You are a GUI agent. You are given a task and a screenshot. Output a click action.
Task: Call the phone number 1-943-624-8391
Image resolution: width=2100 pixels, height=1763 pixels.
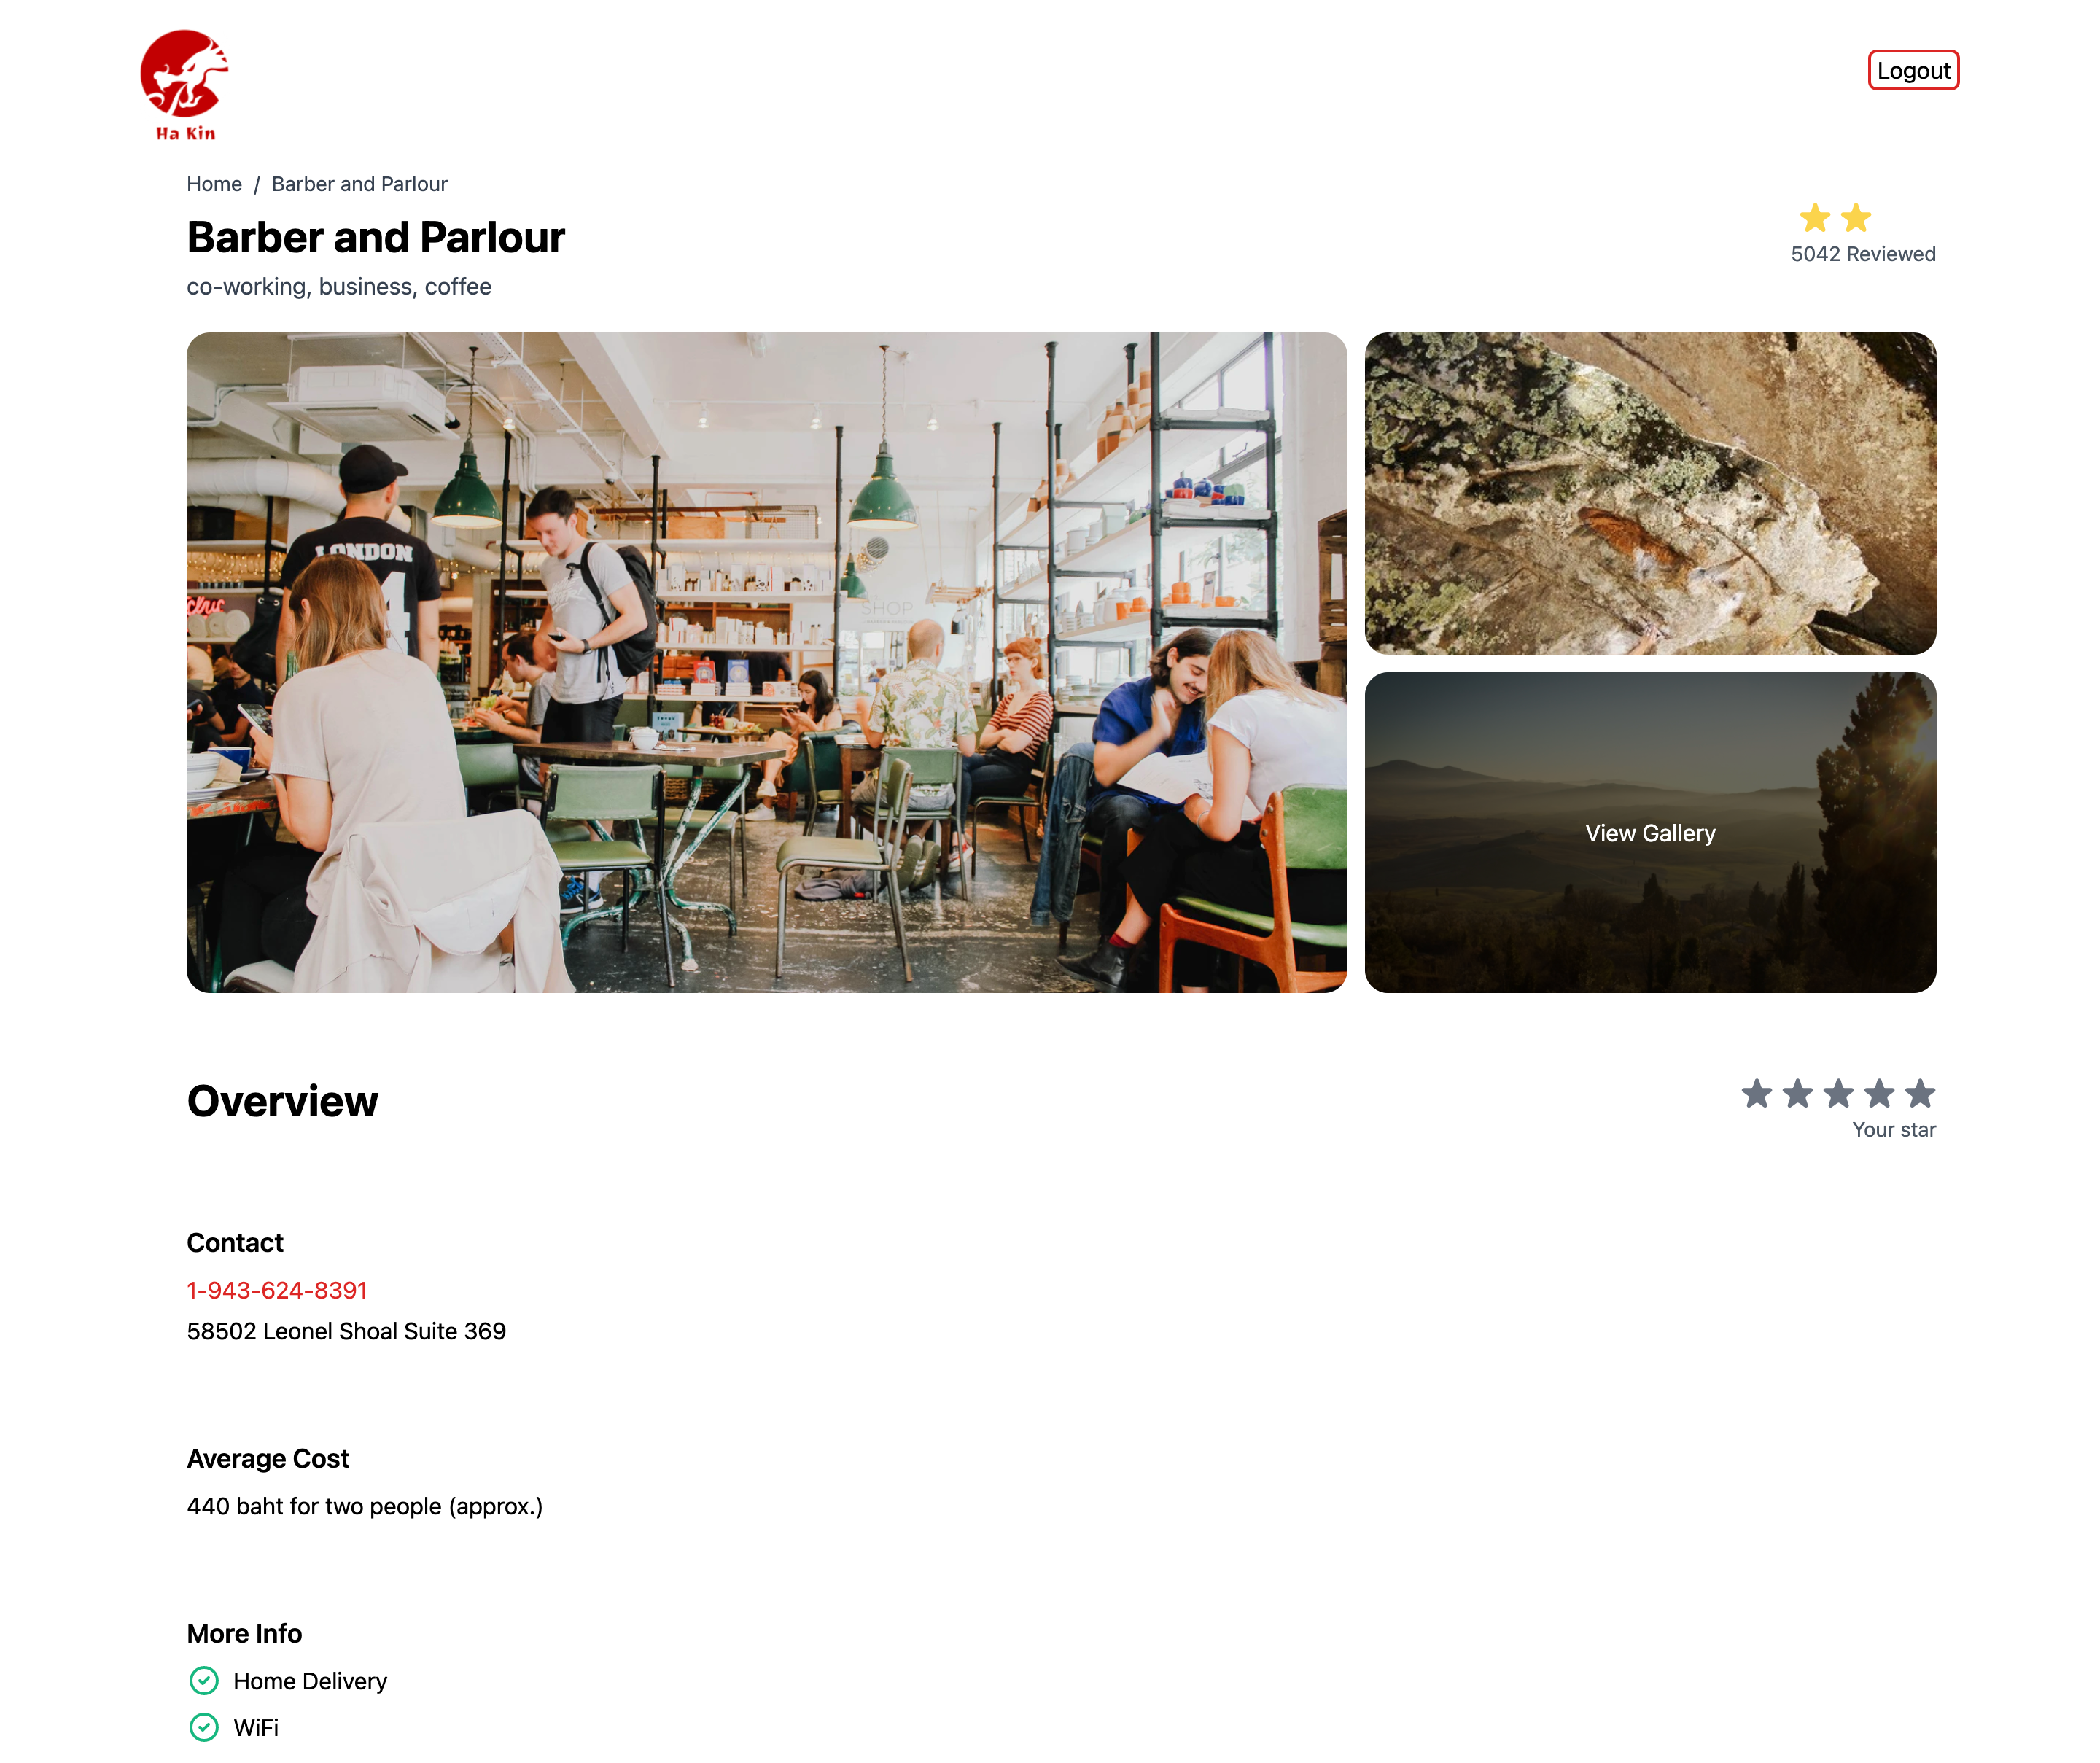pos(277,1290)
